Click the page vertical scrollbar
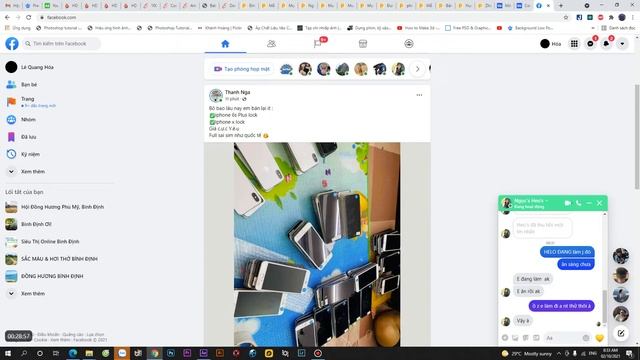The image size is (640, 360). [x=637, y=137]
